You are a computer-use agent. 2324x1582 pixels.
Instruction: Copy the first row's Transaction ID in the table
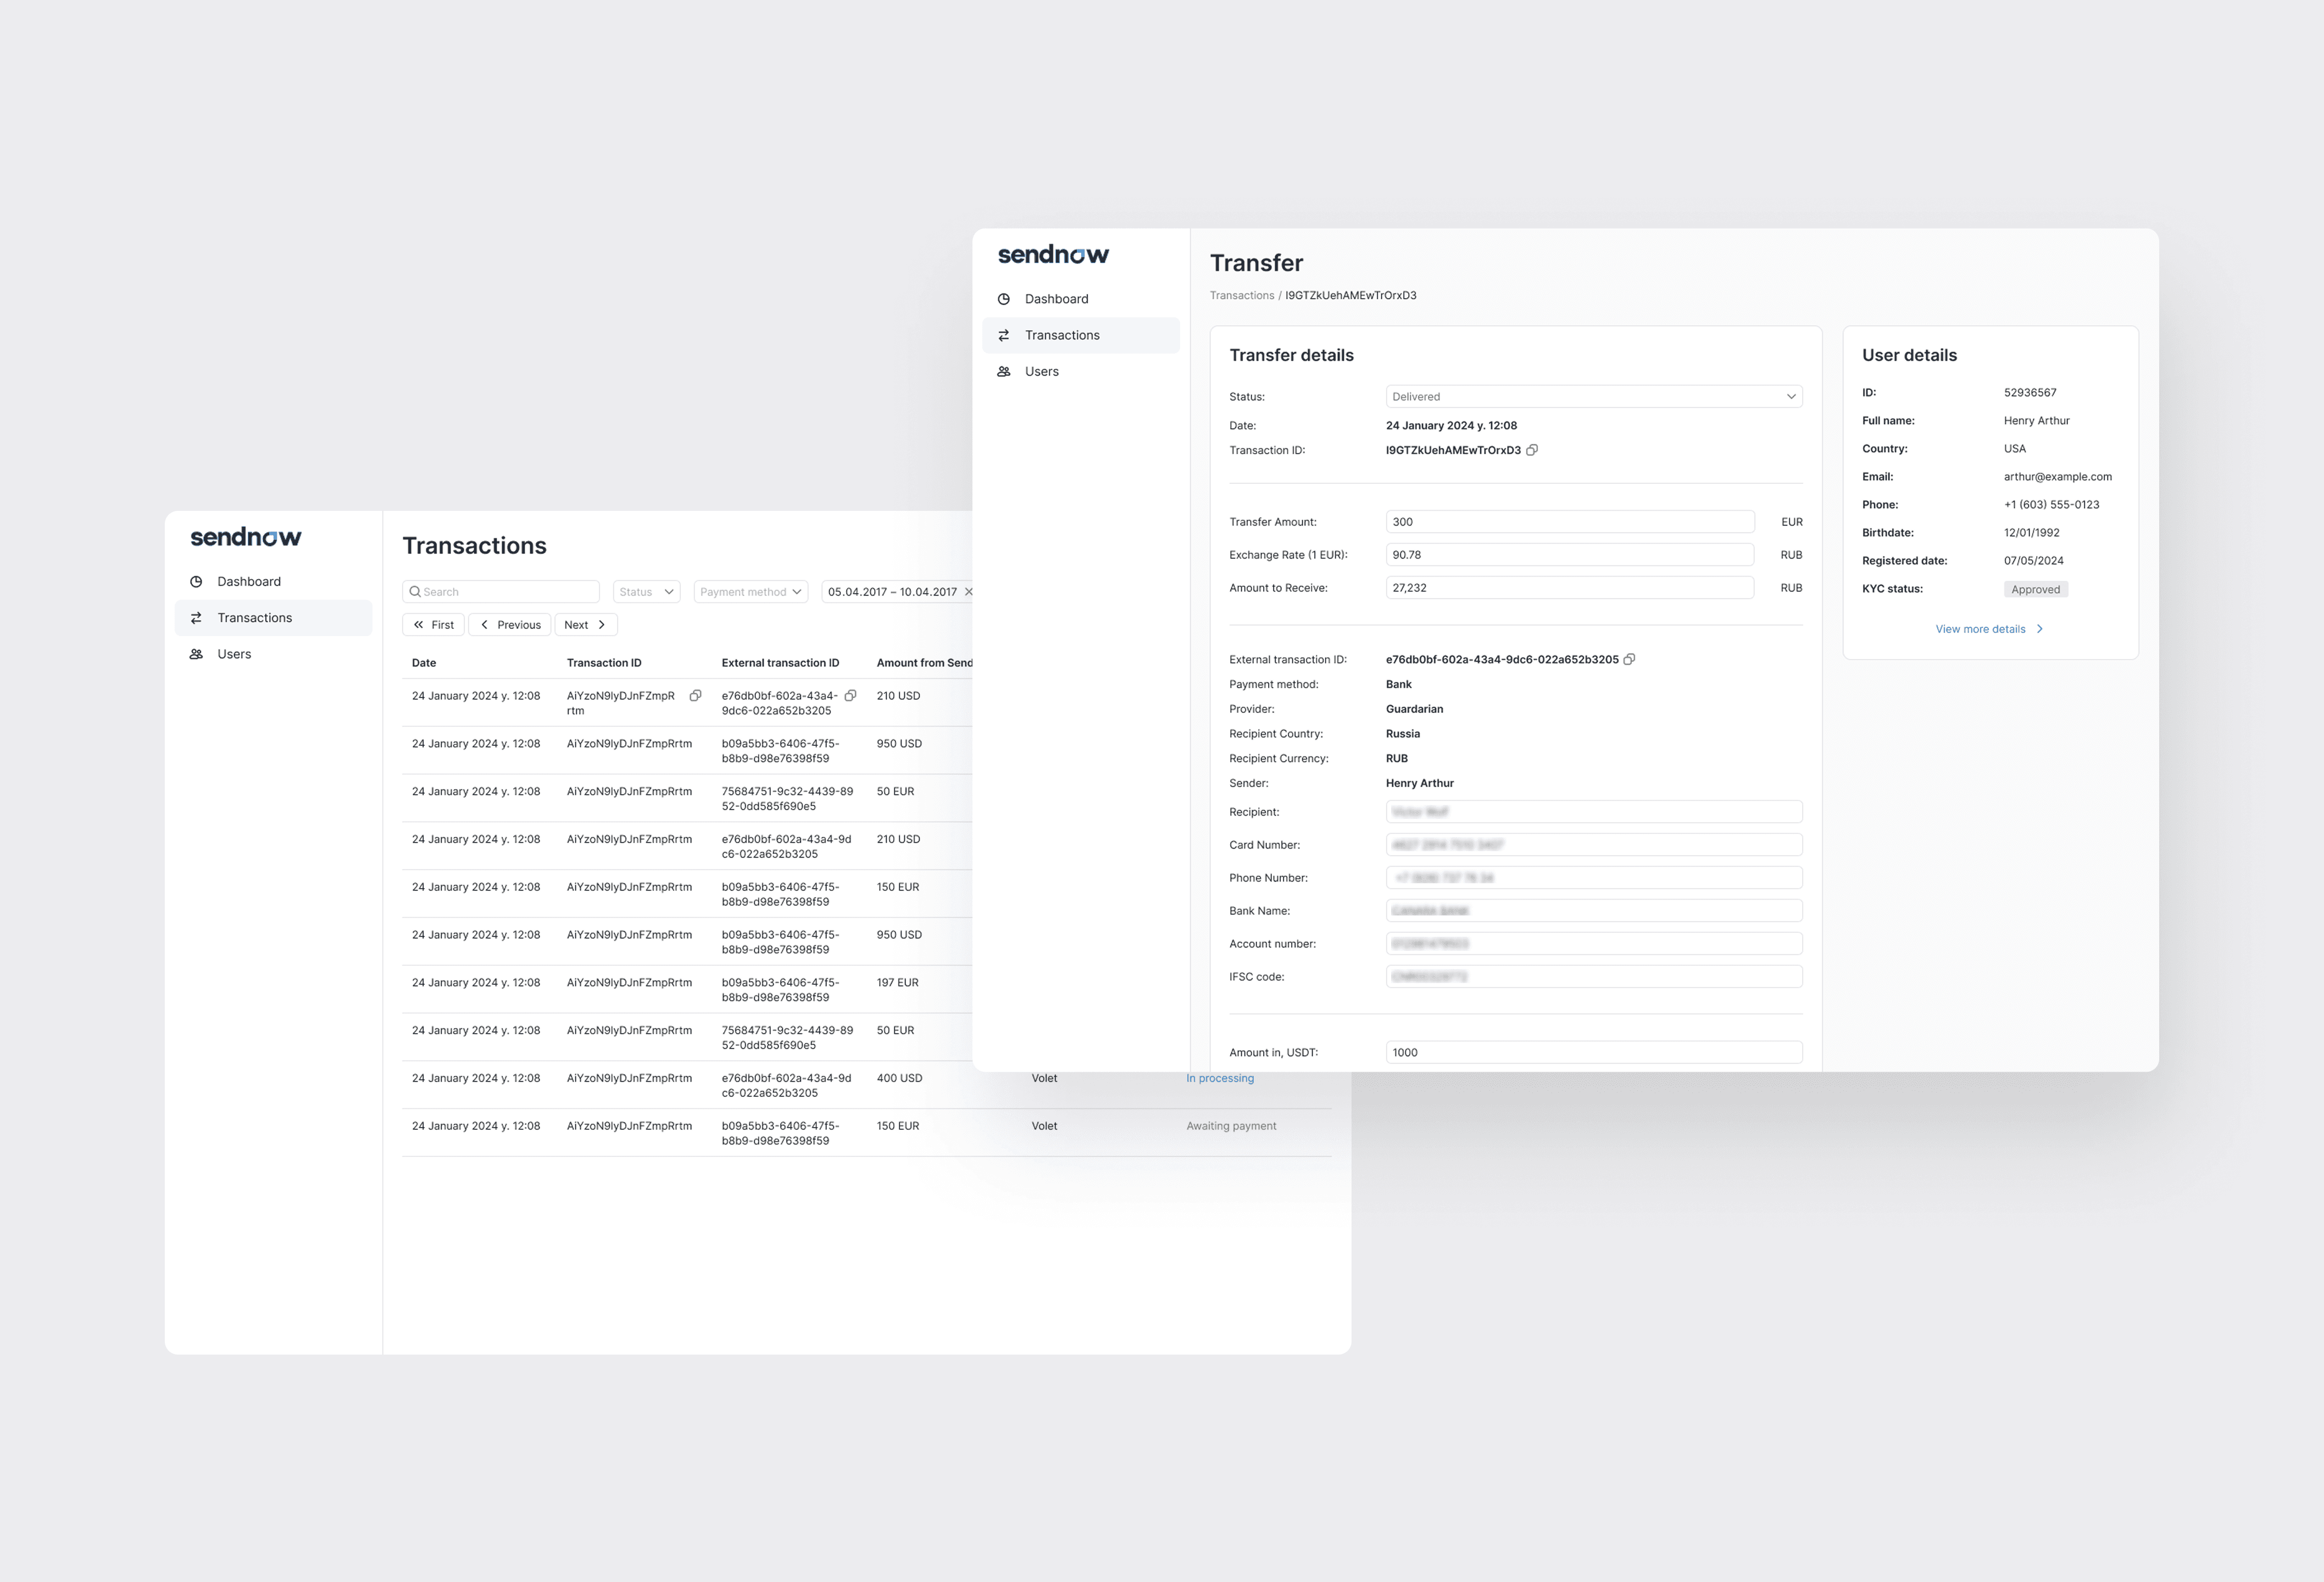pyautogui.click(x=695, y=695)
